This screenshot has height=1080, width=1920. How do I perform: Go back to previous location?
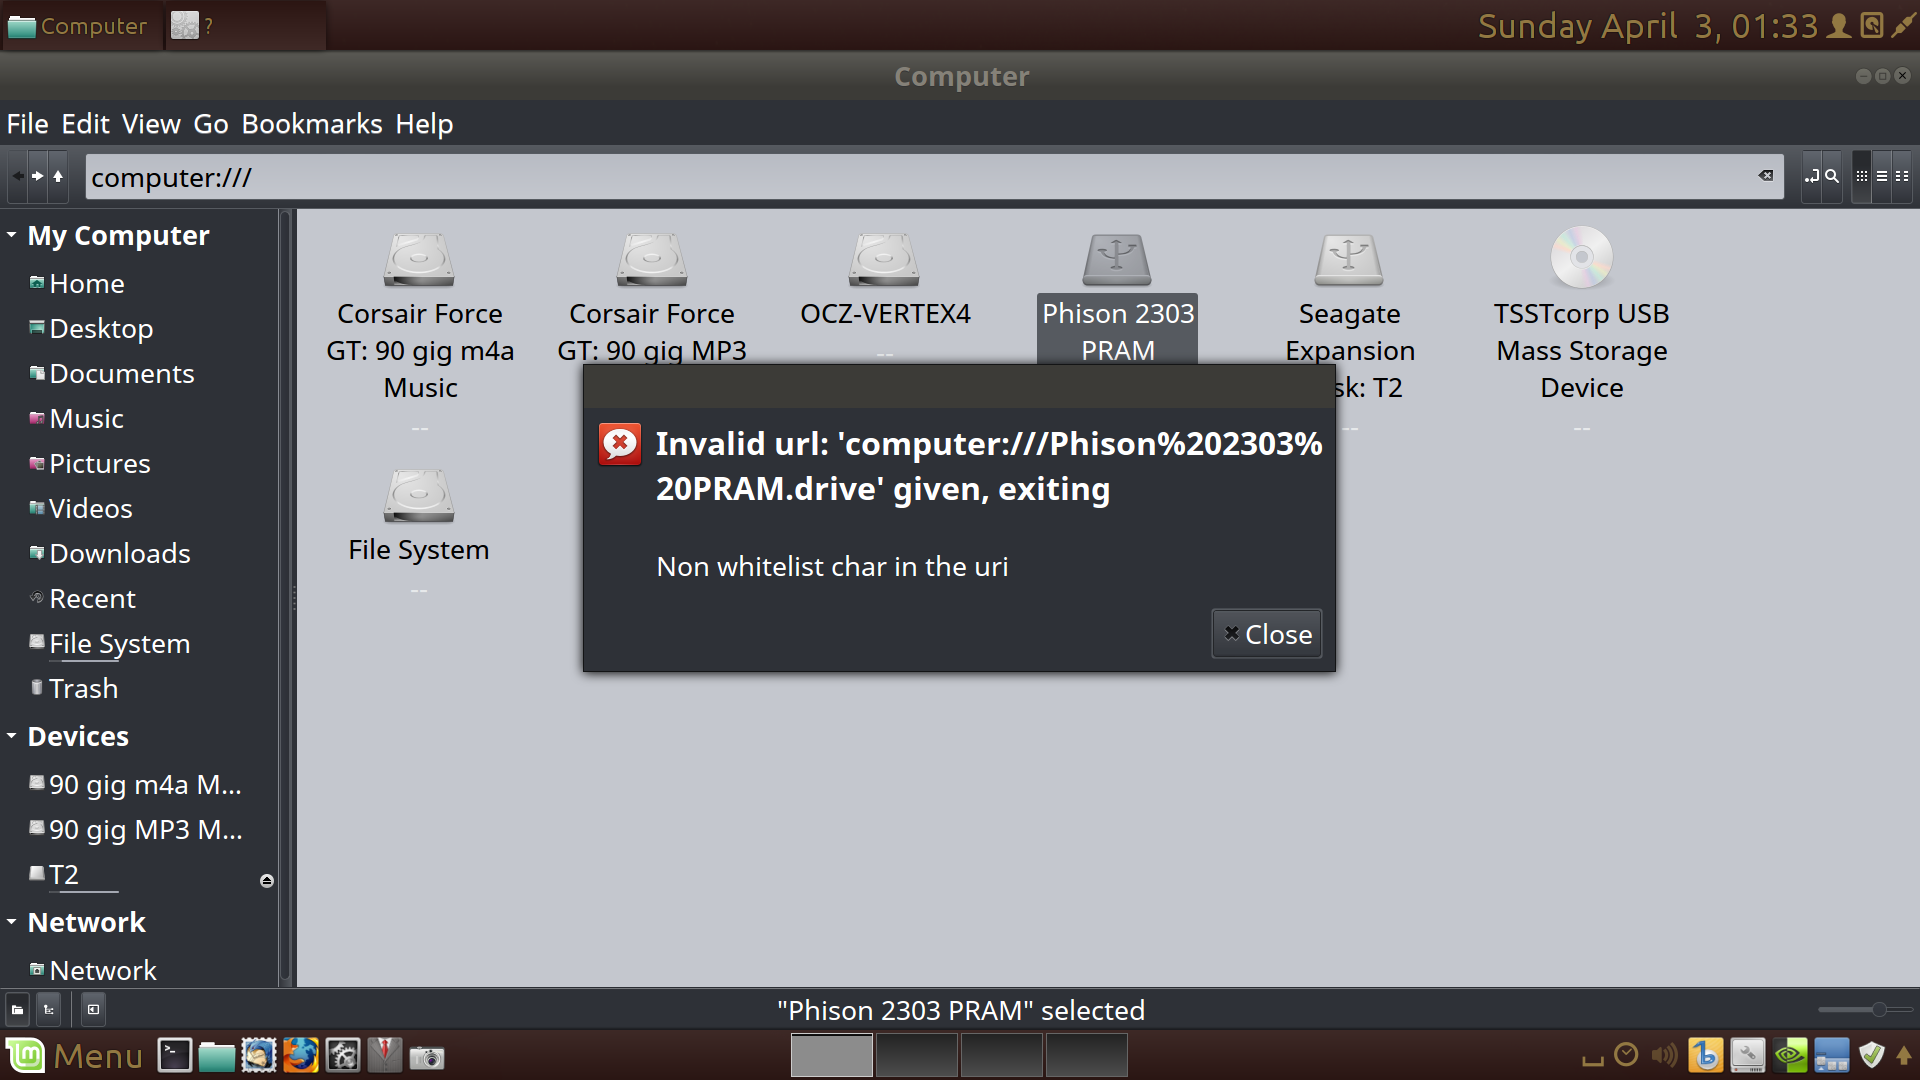pyautogui.click(x=18, y=176)
